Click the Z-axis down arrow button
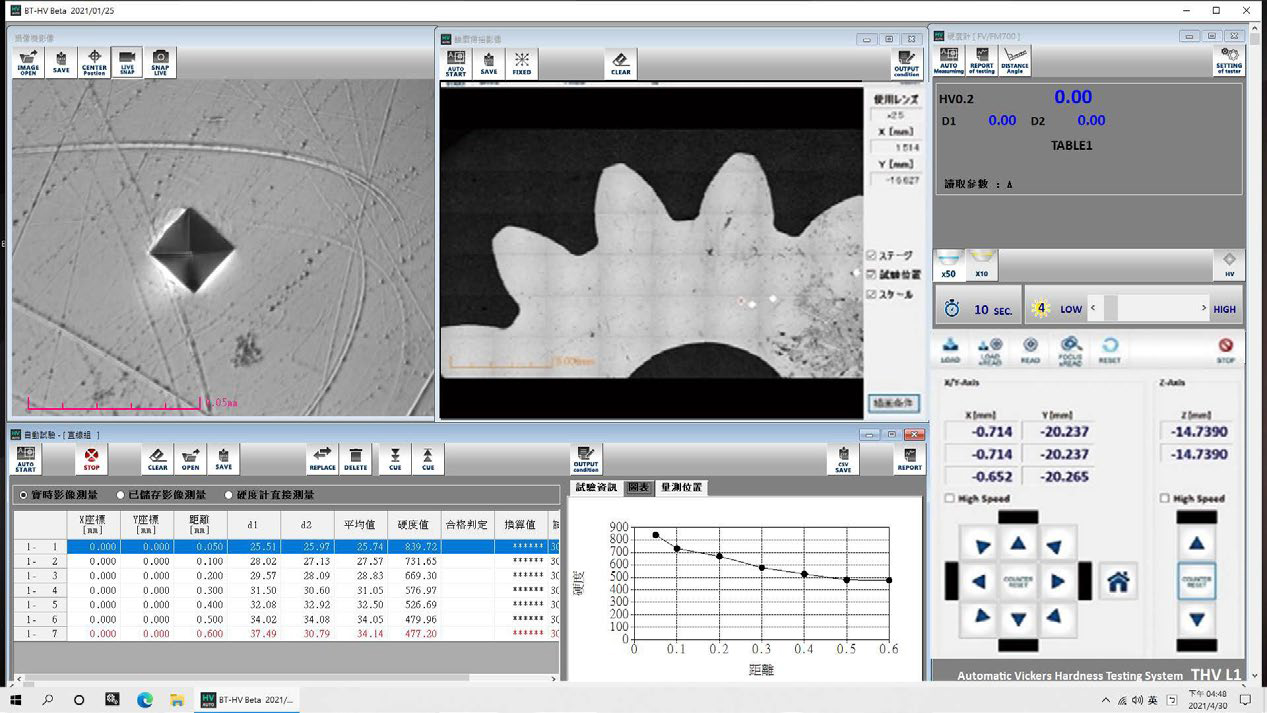This screenshot has height=713, width=1267. click(x=1196, y=620)
